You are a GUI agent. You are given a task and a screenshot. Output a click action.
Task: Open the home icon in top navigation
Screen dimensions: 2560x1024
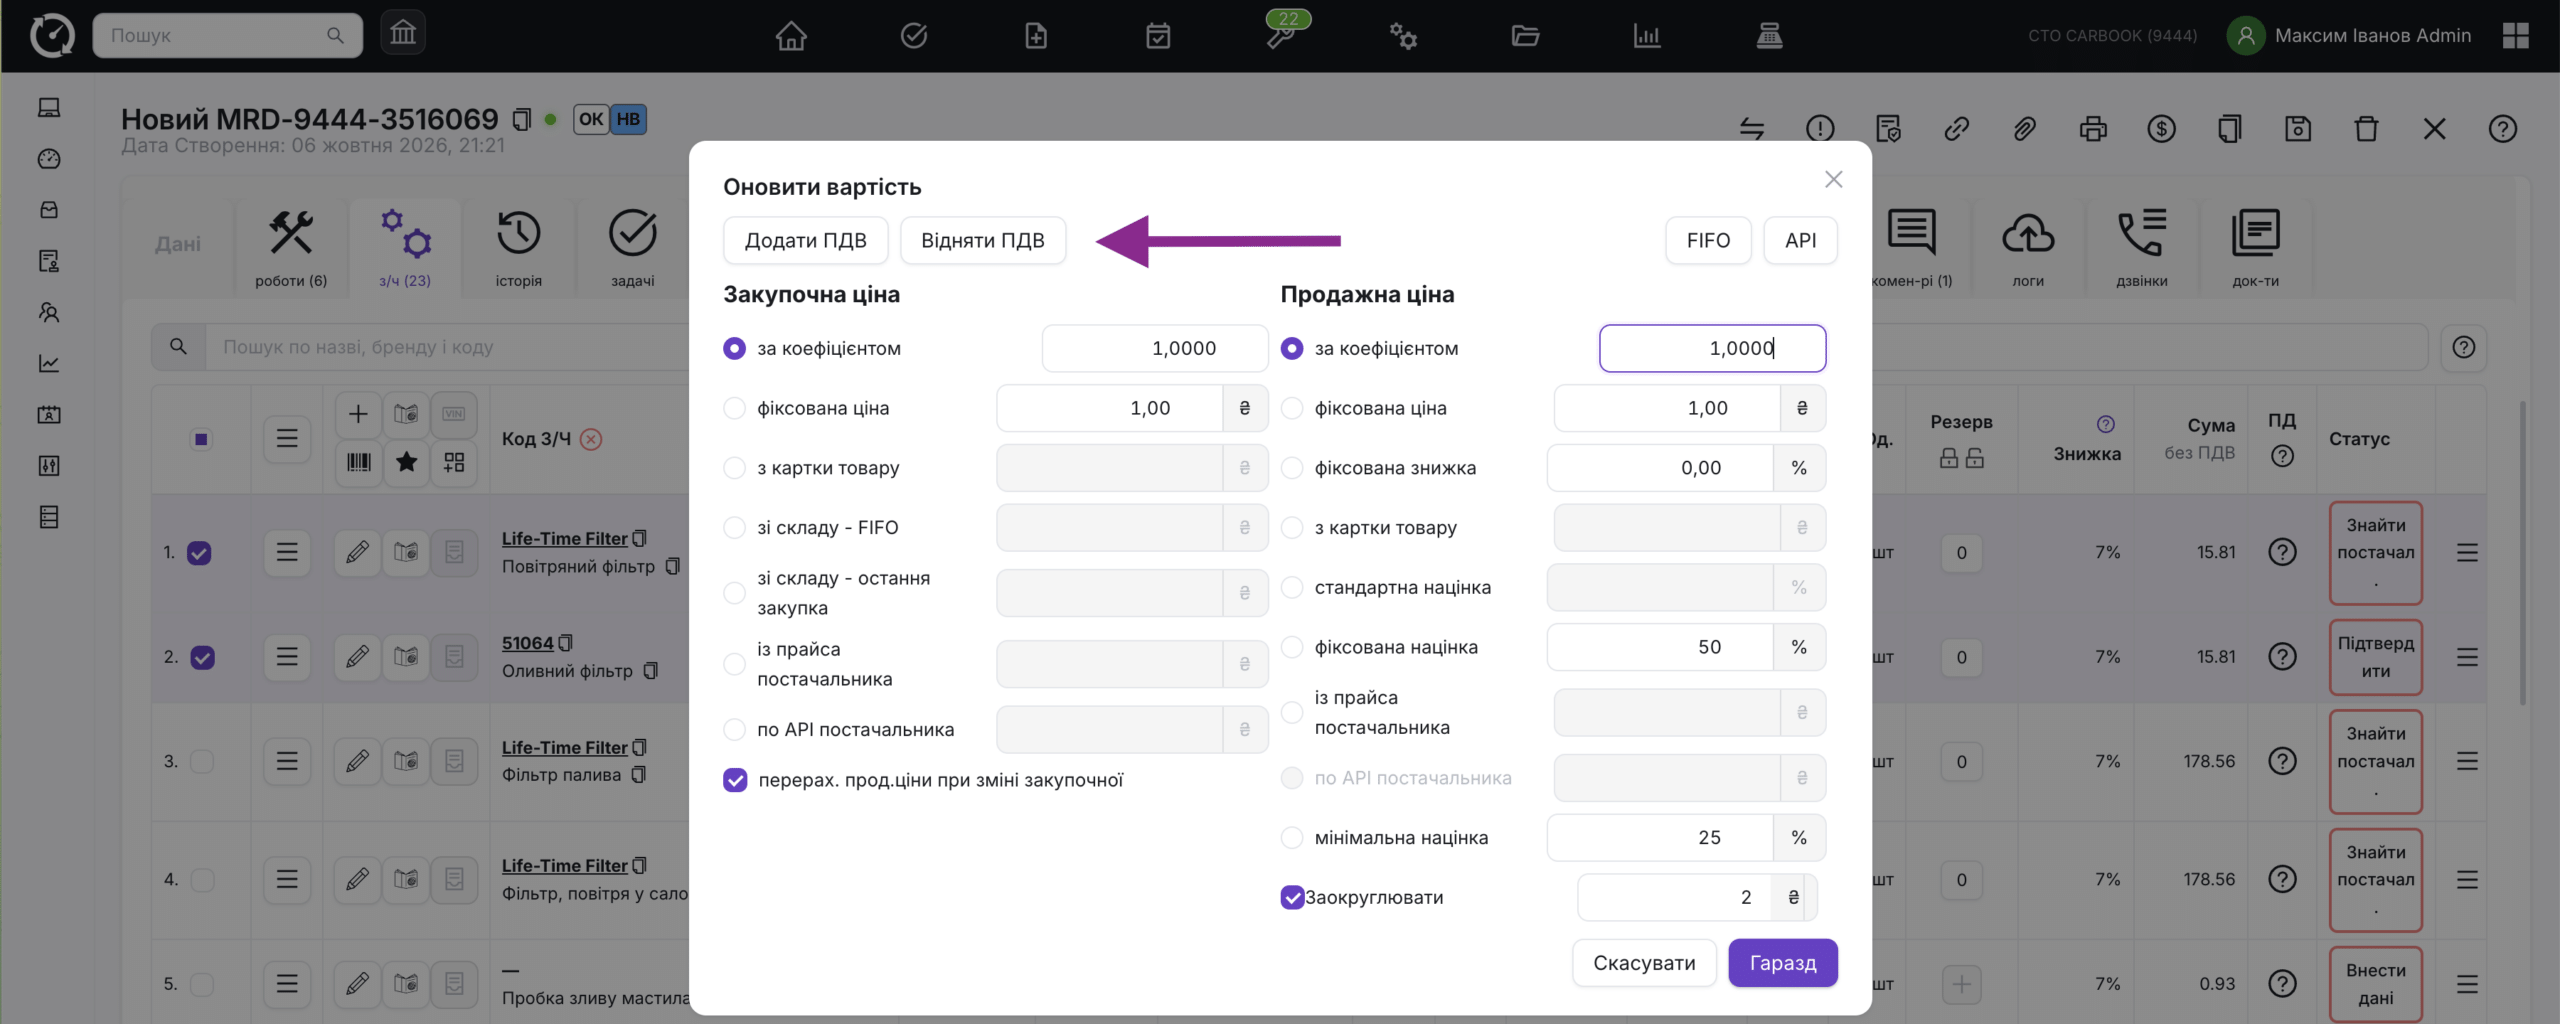pos(791,36)
